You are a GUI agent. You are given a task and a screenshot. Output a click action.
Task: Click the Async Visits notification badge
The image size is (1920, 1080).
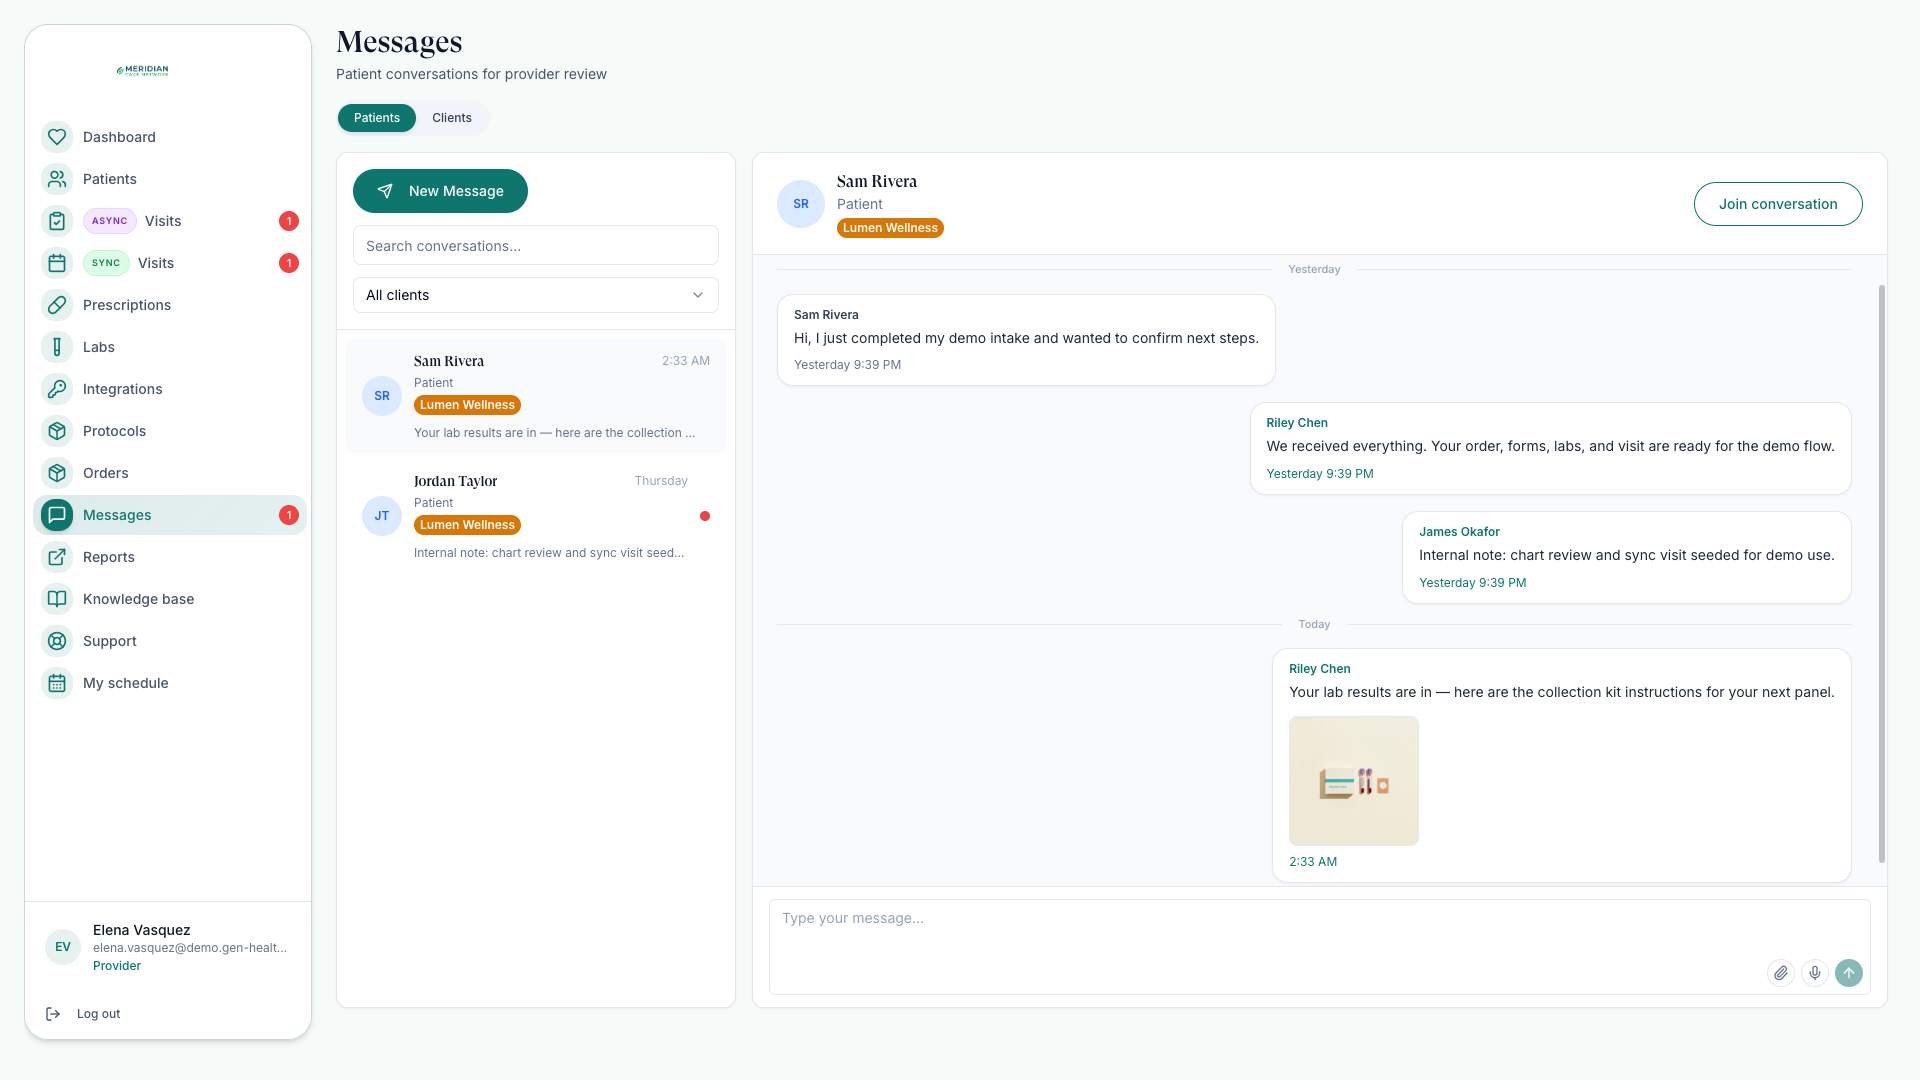coord(289,221)
